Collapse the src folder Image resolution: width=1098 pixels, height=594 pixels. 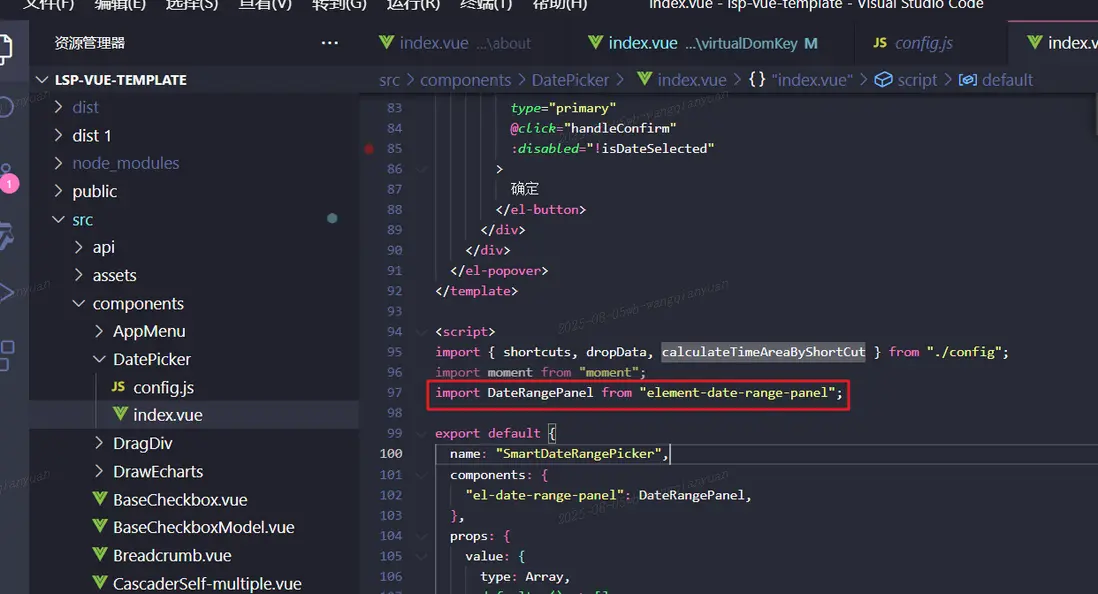(59, 219)
